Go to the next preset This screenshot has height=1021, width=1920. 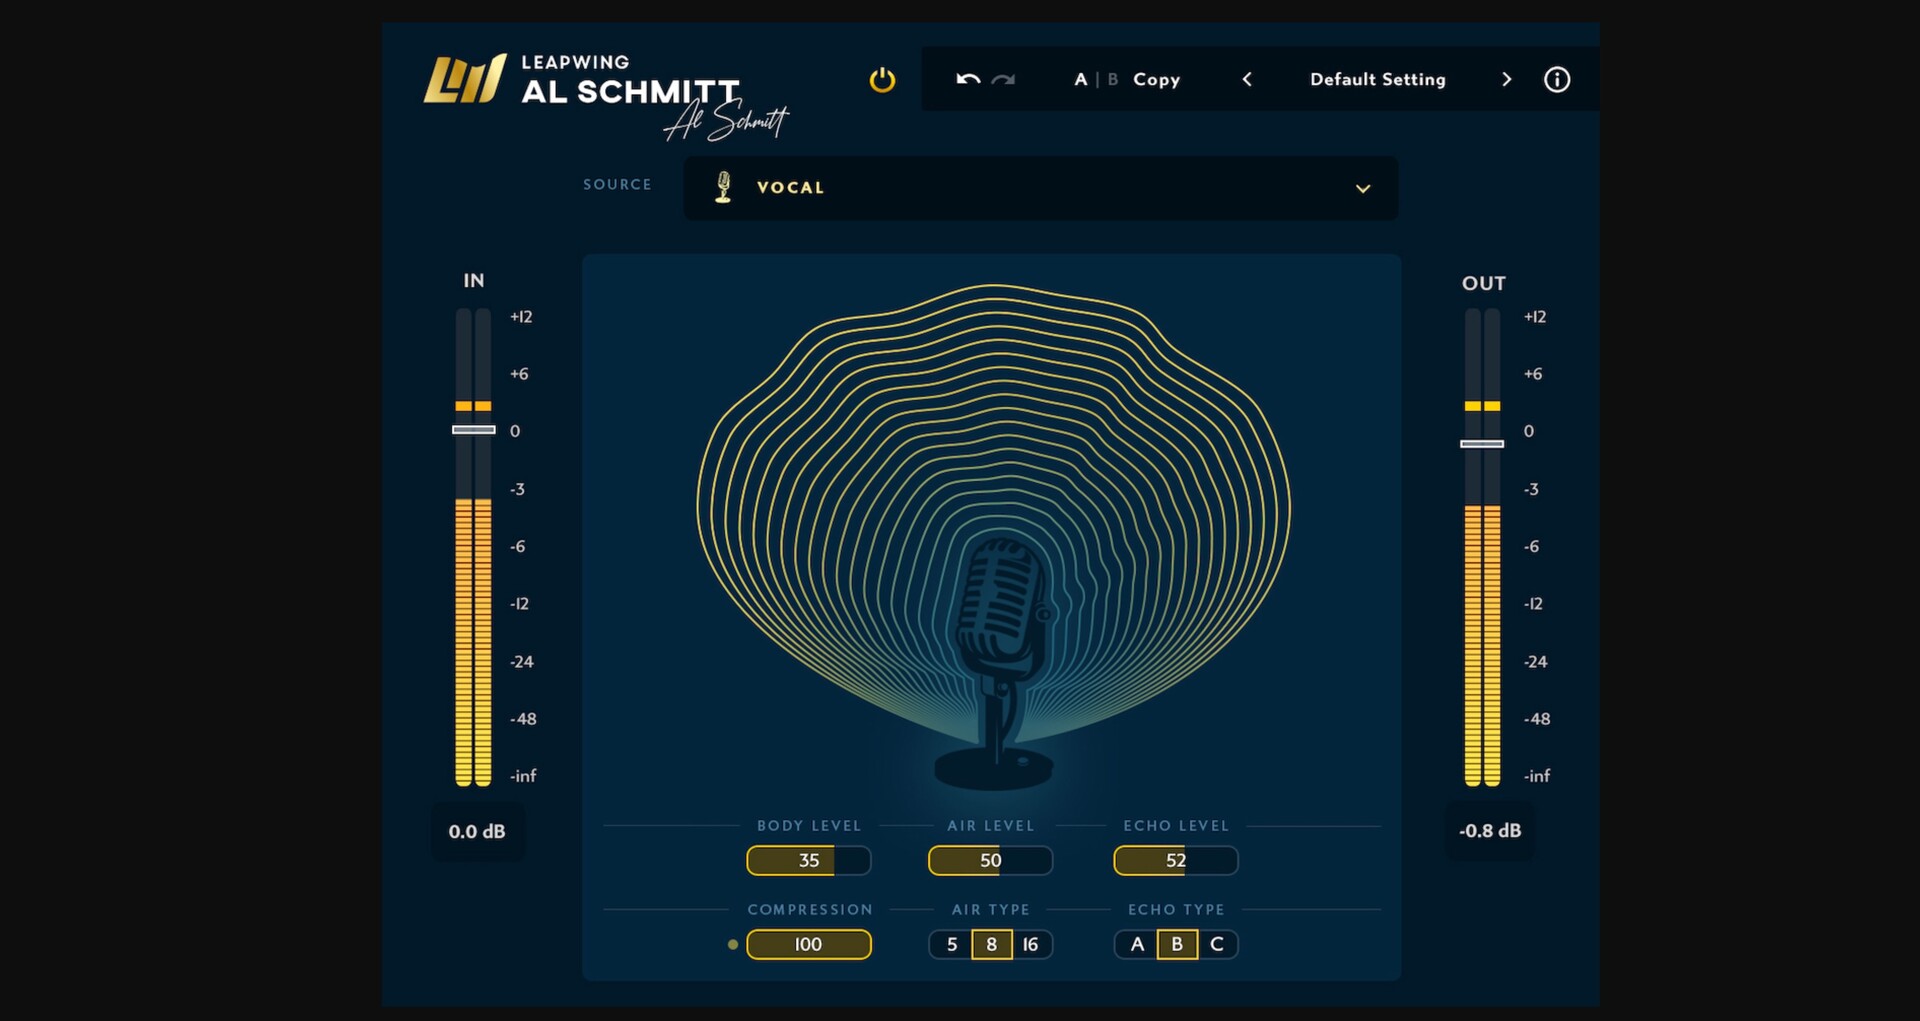[1506, 79]
